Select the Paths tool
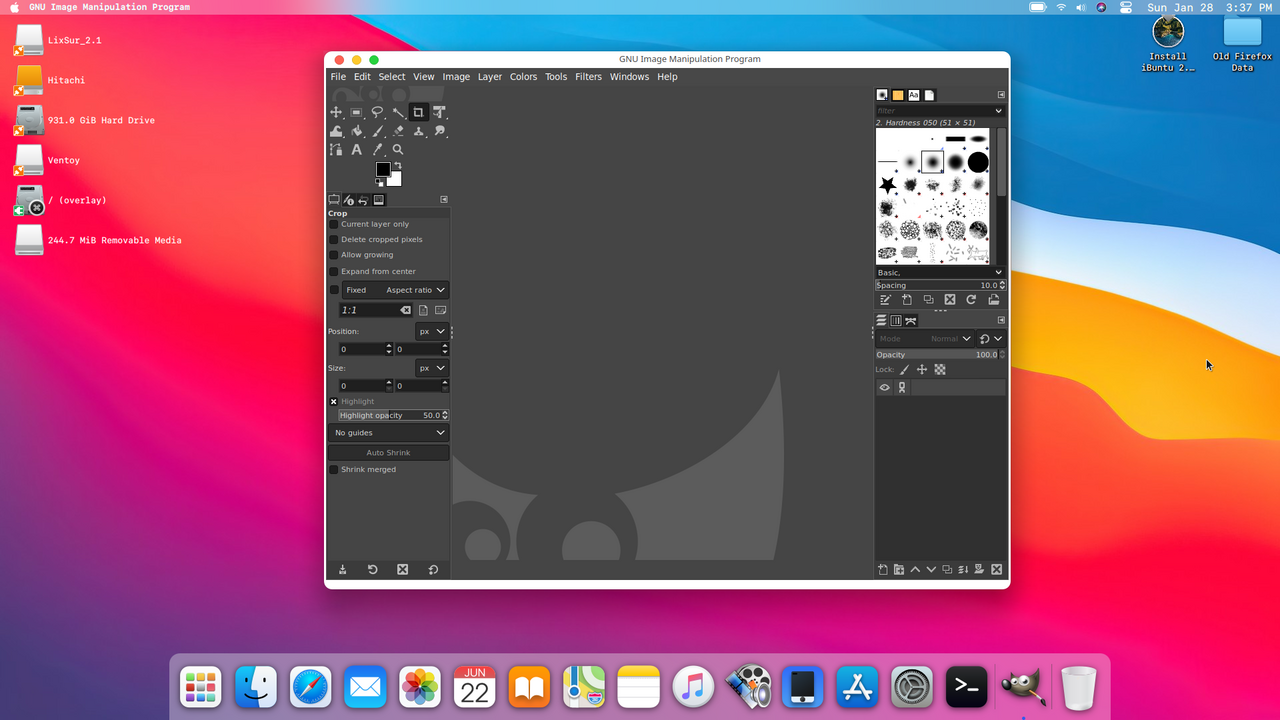Viewport: 1280px width, 720px height. pyautogui.click(x=336, y=150)
